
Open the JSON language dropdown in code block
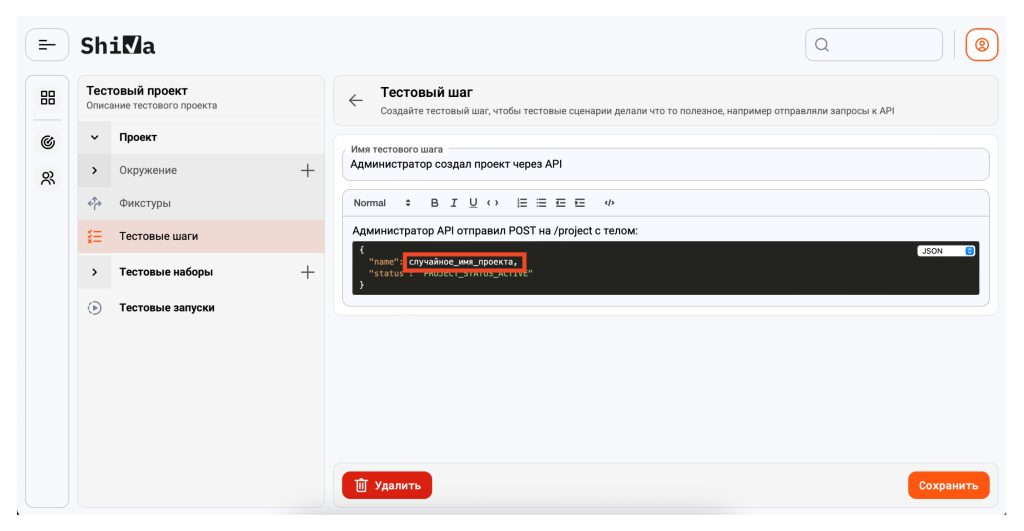(945, 251)
